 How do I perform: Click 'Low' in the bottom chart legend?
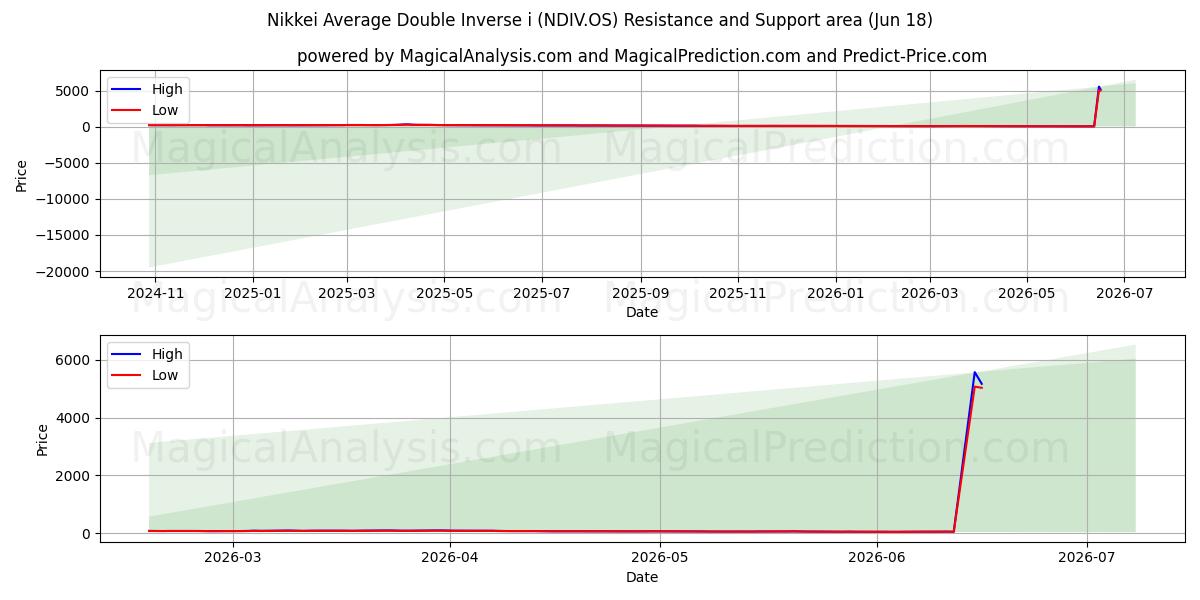(x=165, y=375)
